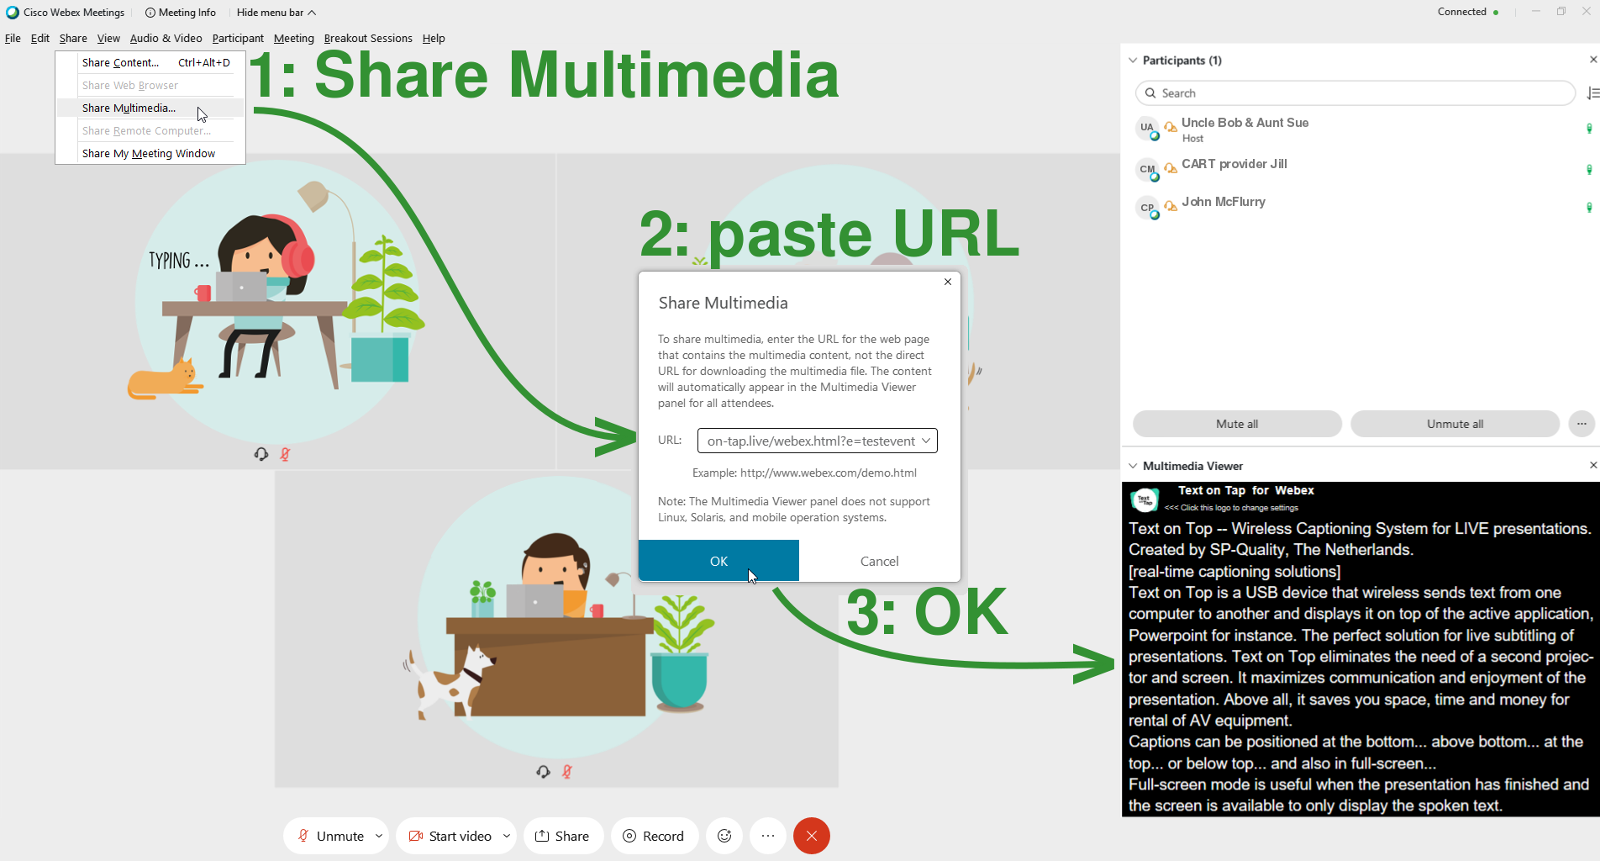Click the headset icon under typing woman video
Viewport: 1600px width, 861px height.
point(261,454)
